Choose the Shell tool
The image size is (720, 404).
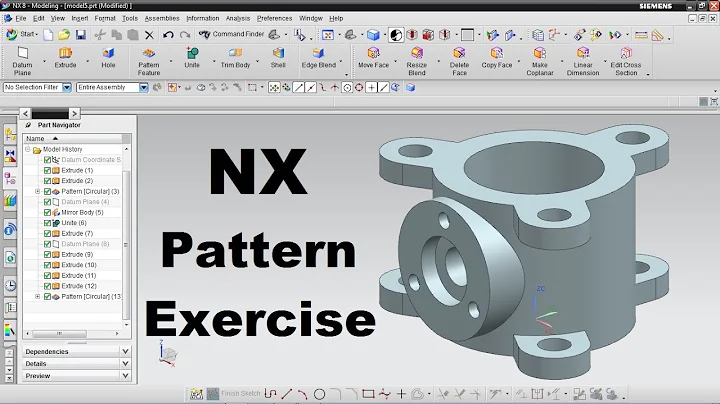(x=278, y=58)
